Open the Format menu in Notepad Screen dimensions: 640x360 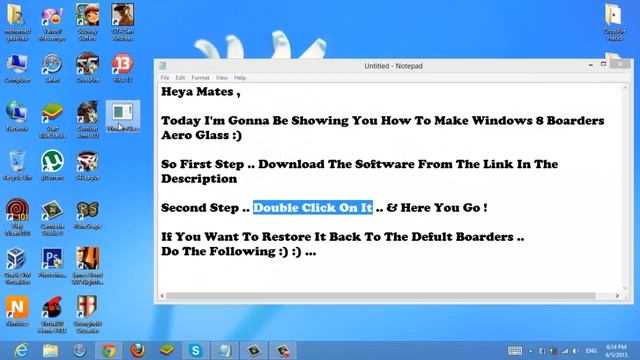[200, 78]
